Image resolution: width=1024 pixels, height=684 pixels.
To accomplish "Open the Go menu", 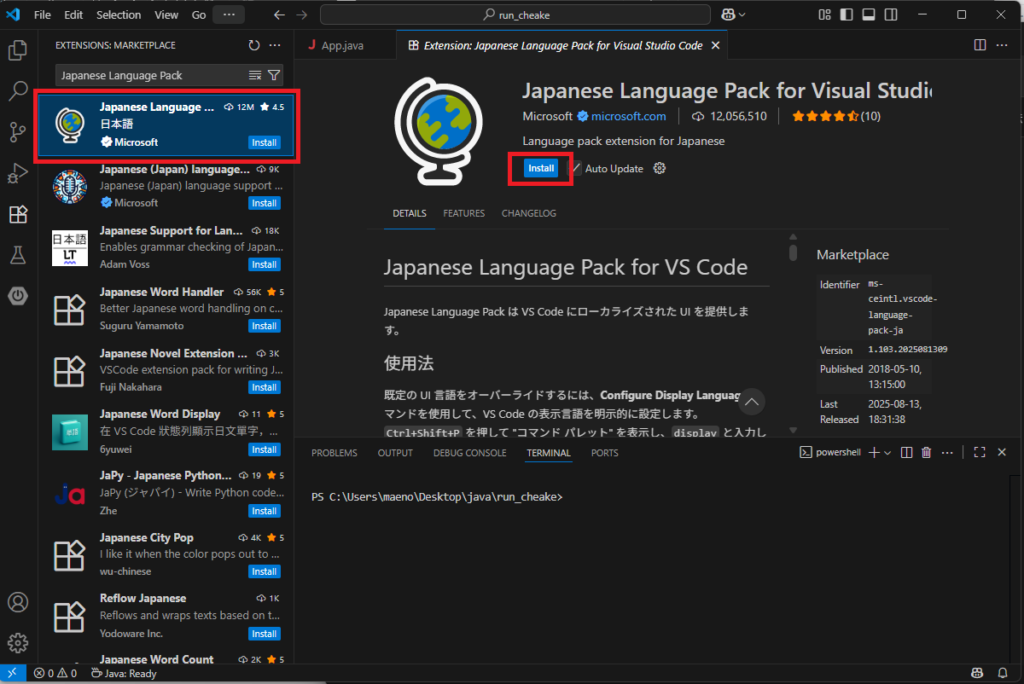I will [199, 14].
